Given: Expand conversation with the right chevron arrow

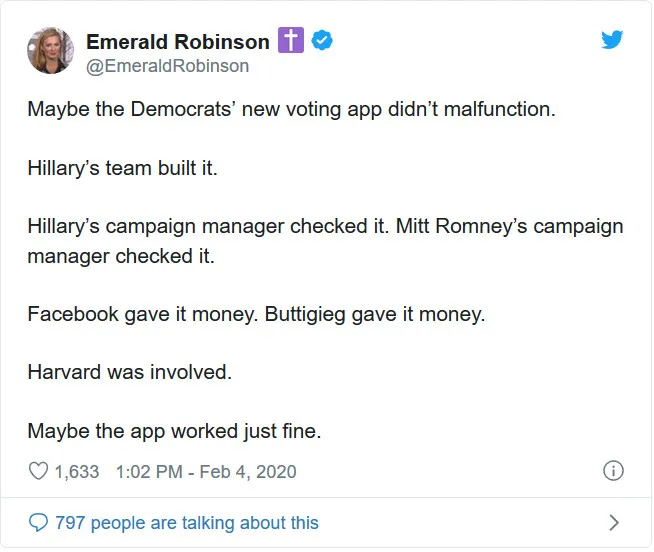Looking at the screenshot, I should pyautogui.click(x=614, y=522).
